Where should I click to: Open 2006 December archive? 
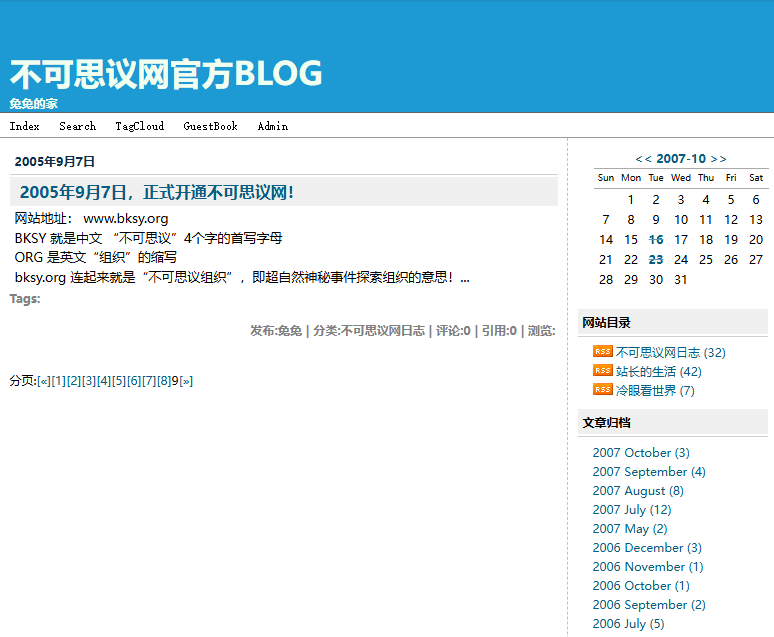[646, 548]
